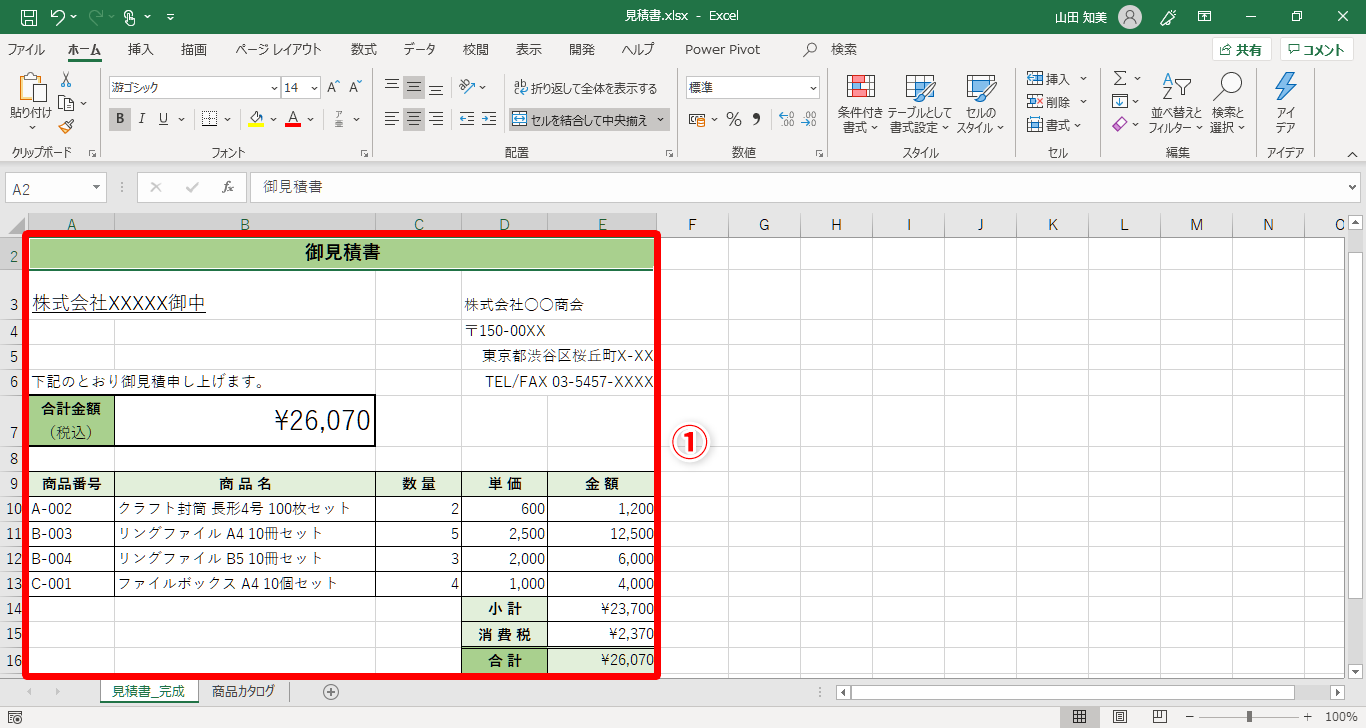The width and height of the screenshot is (1366, 728).
Task: Apply the red font color button
Action: [x=293, y=119]
